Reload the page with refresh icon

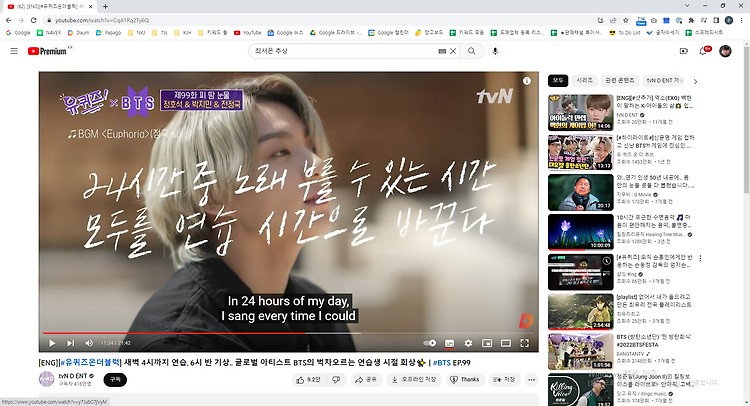[x=33, y=20]
